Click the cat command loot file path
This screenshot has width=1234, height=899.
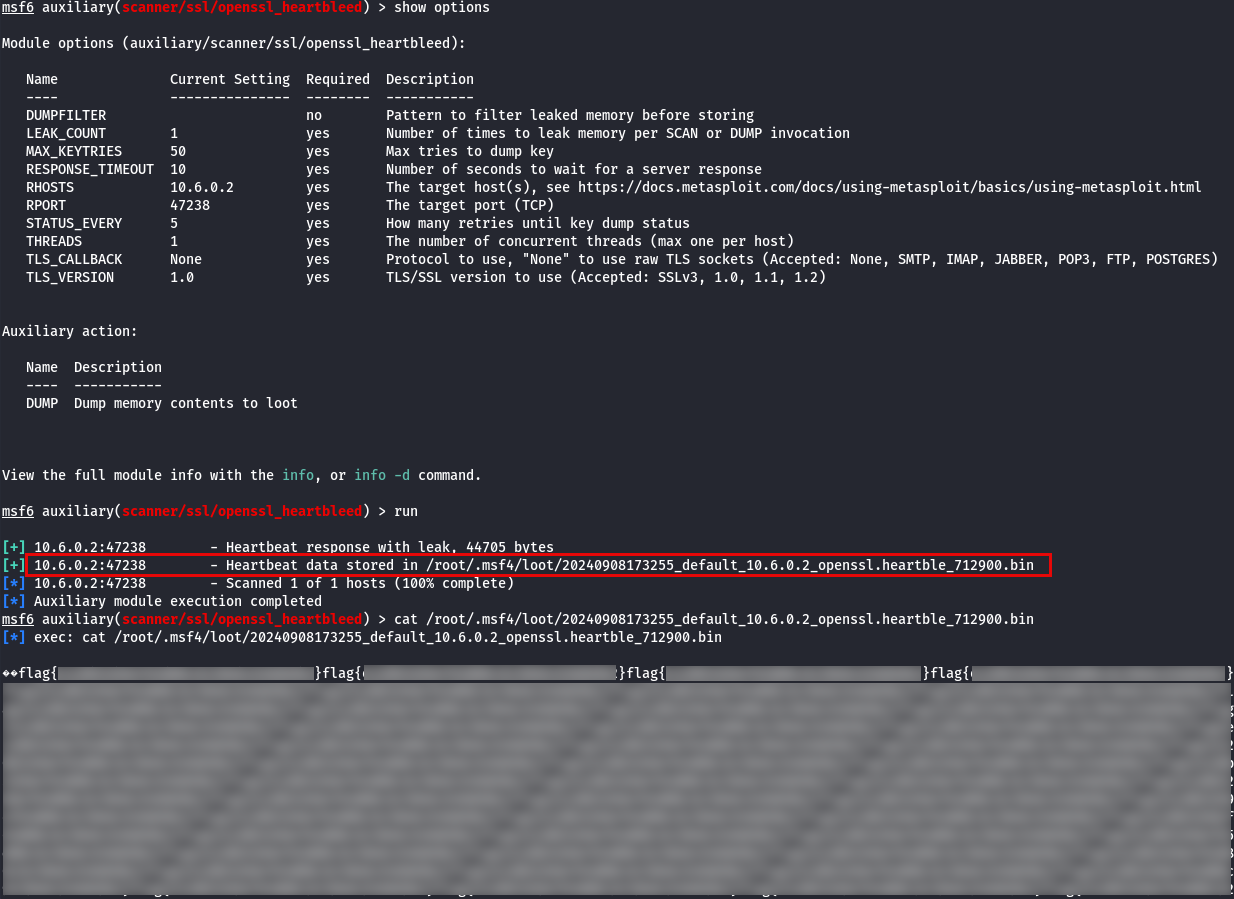(730, 619)
